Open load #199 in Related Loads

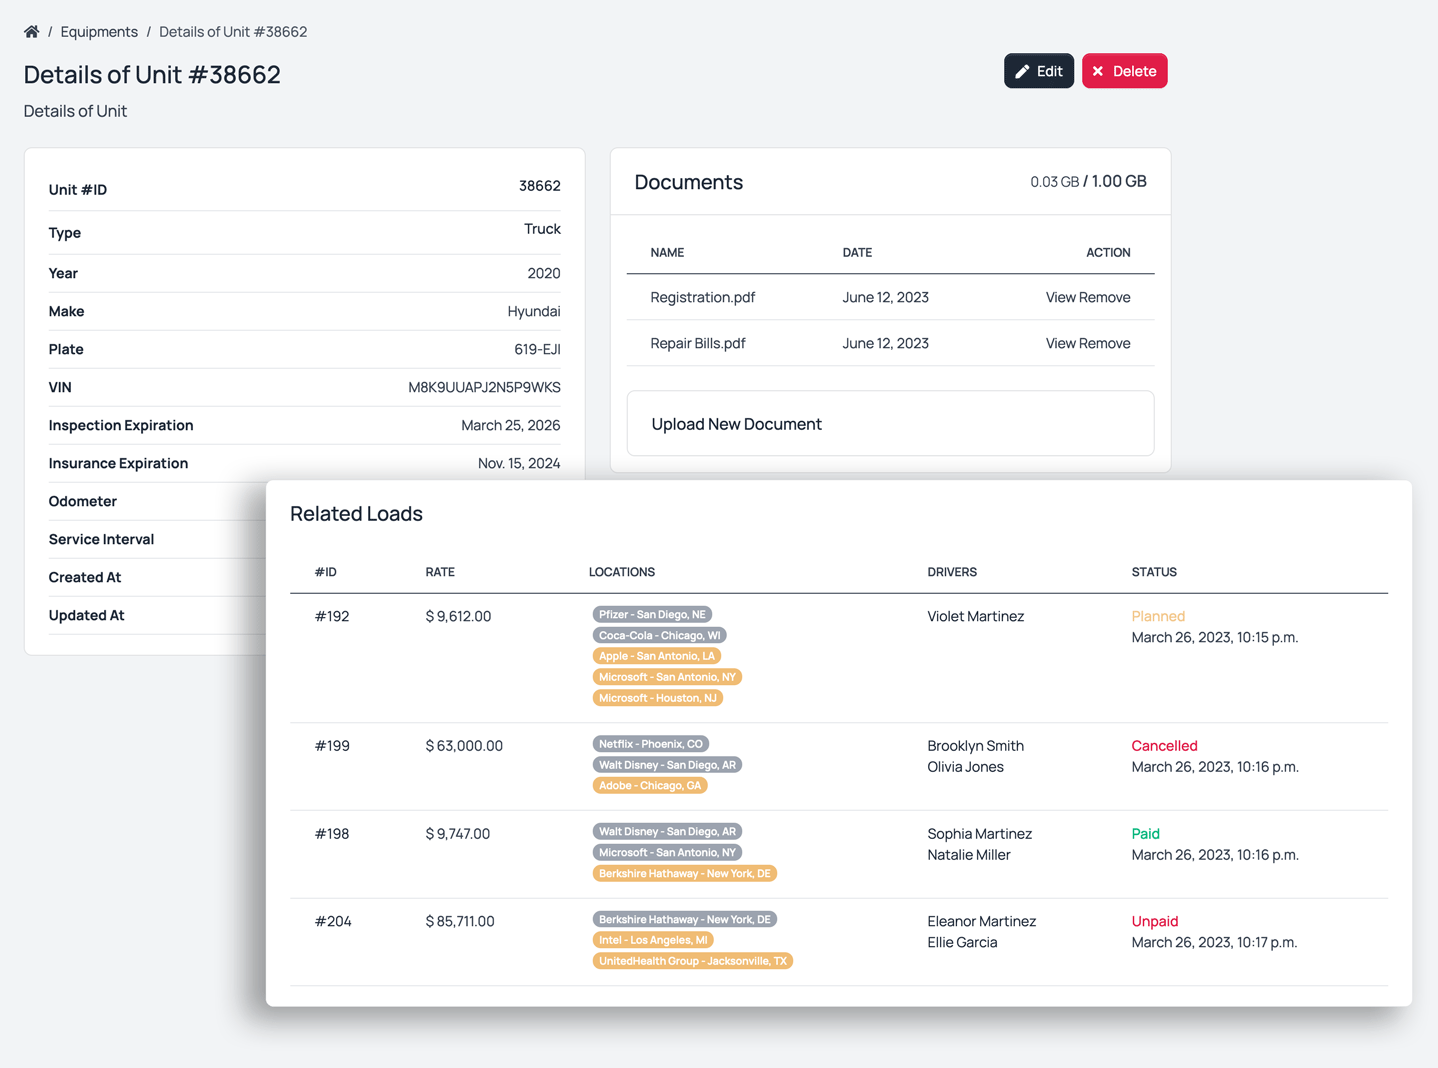pos(332,746)
